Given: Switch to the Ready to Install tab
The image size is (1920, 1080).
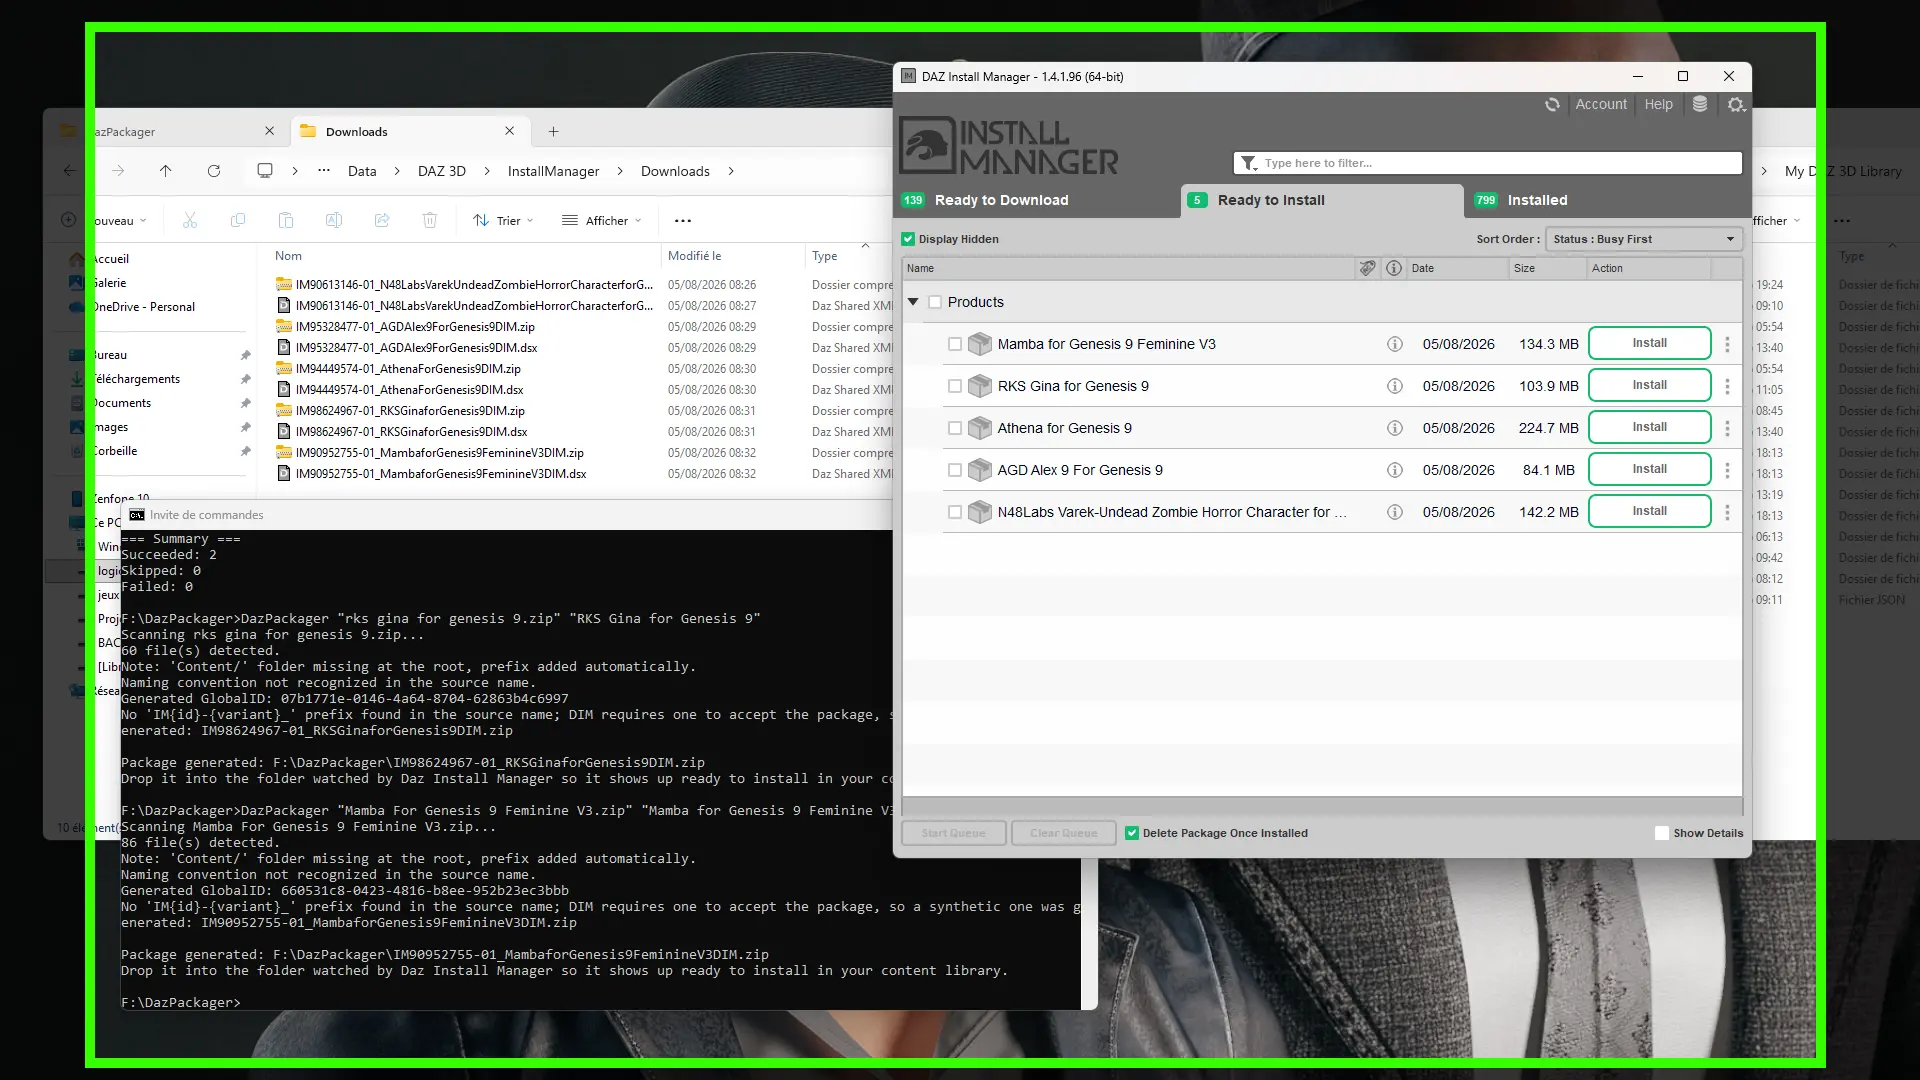Looking at the screenshot, I should tap(1322, 200).
